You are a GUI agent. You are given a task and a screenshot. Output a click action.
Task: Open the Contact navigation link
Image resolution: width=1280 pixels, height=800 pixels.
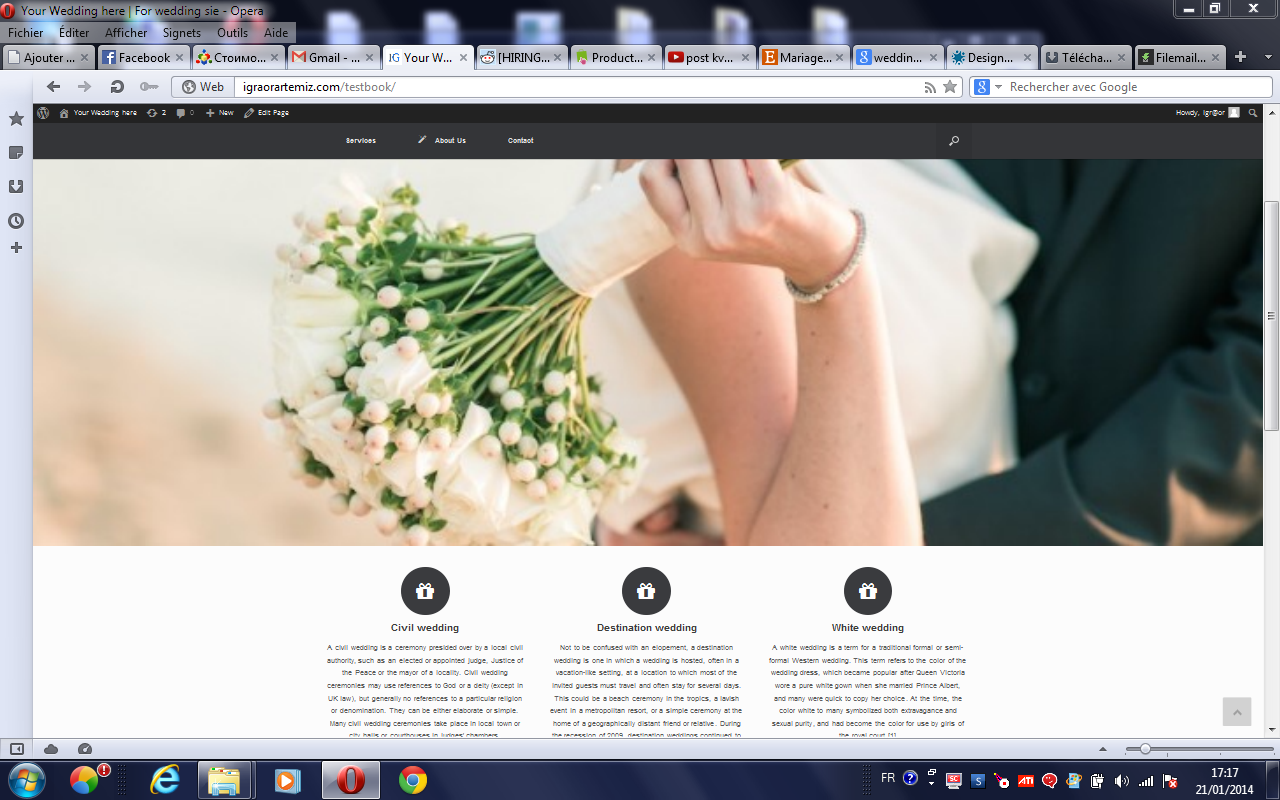(x=520, y=141)
